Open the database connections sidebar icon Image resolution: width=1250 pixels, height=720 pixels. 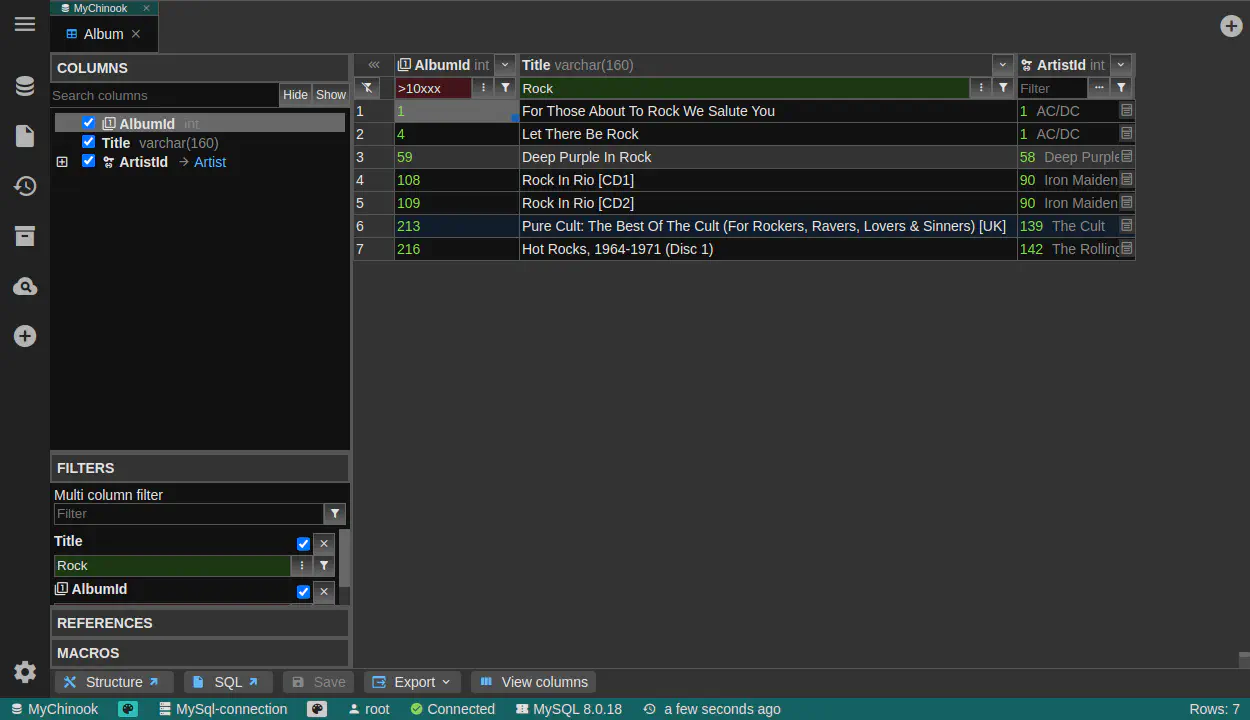25,86
